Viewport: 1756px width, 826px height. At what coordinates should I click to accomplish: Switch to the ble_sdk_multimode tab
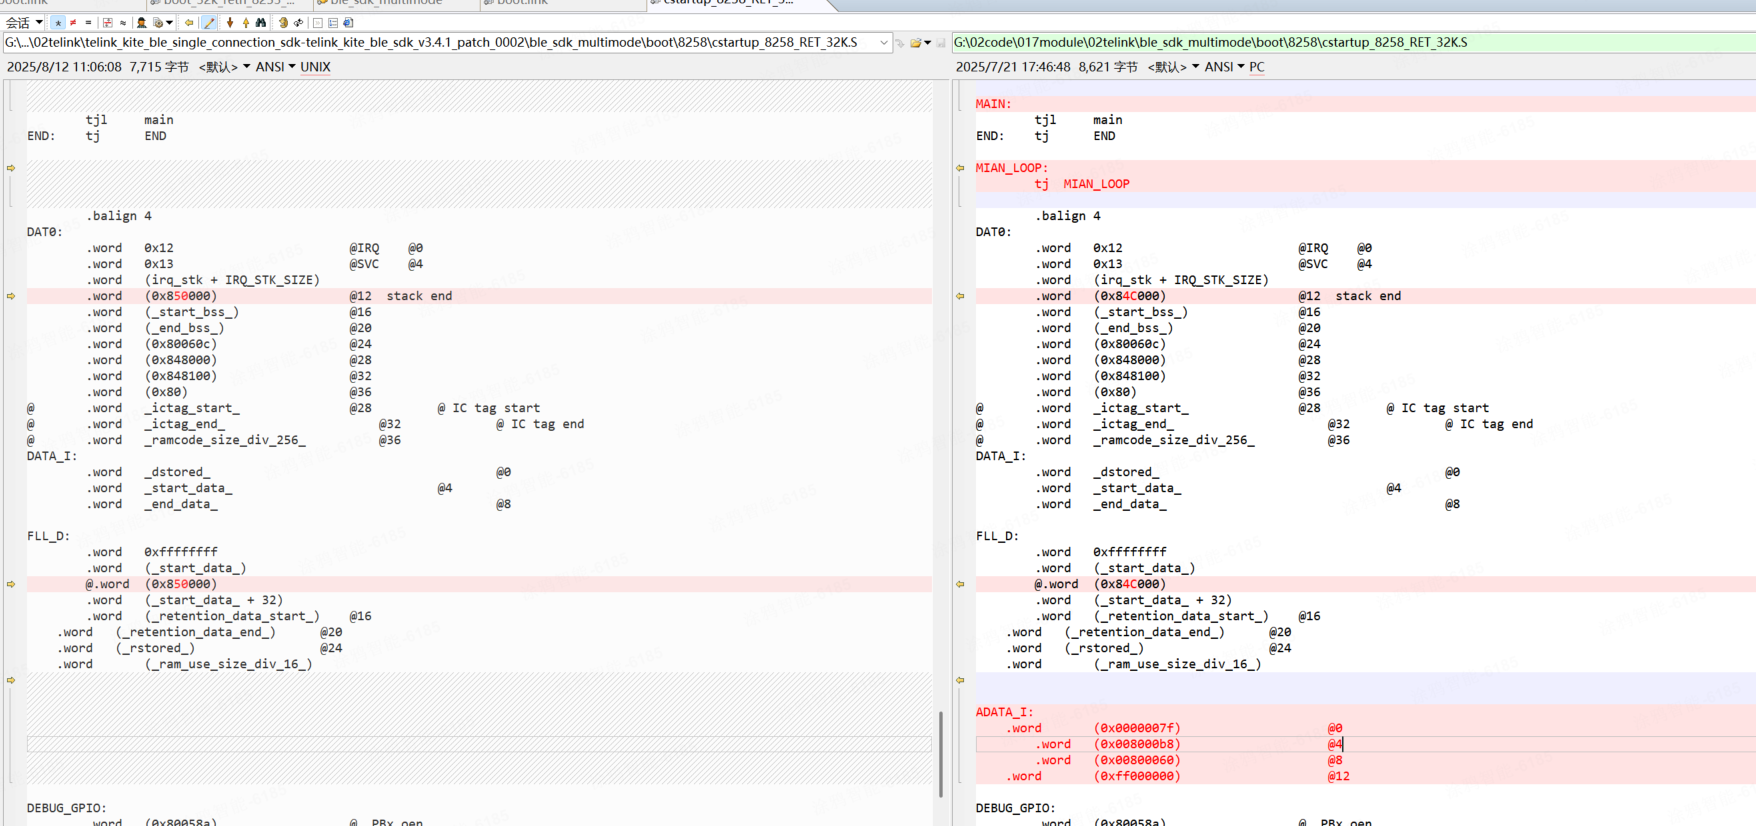tap(386, 3)
